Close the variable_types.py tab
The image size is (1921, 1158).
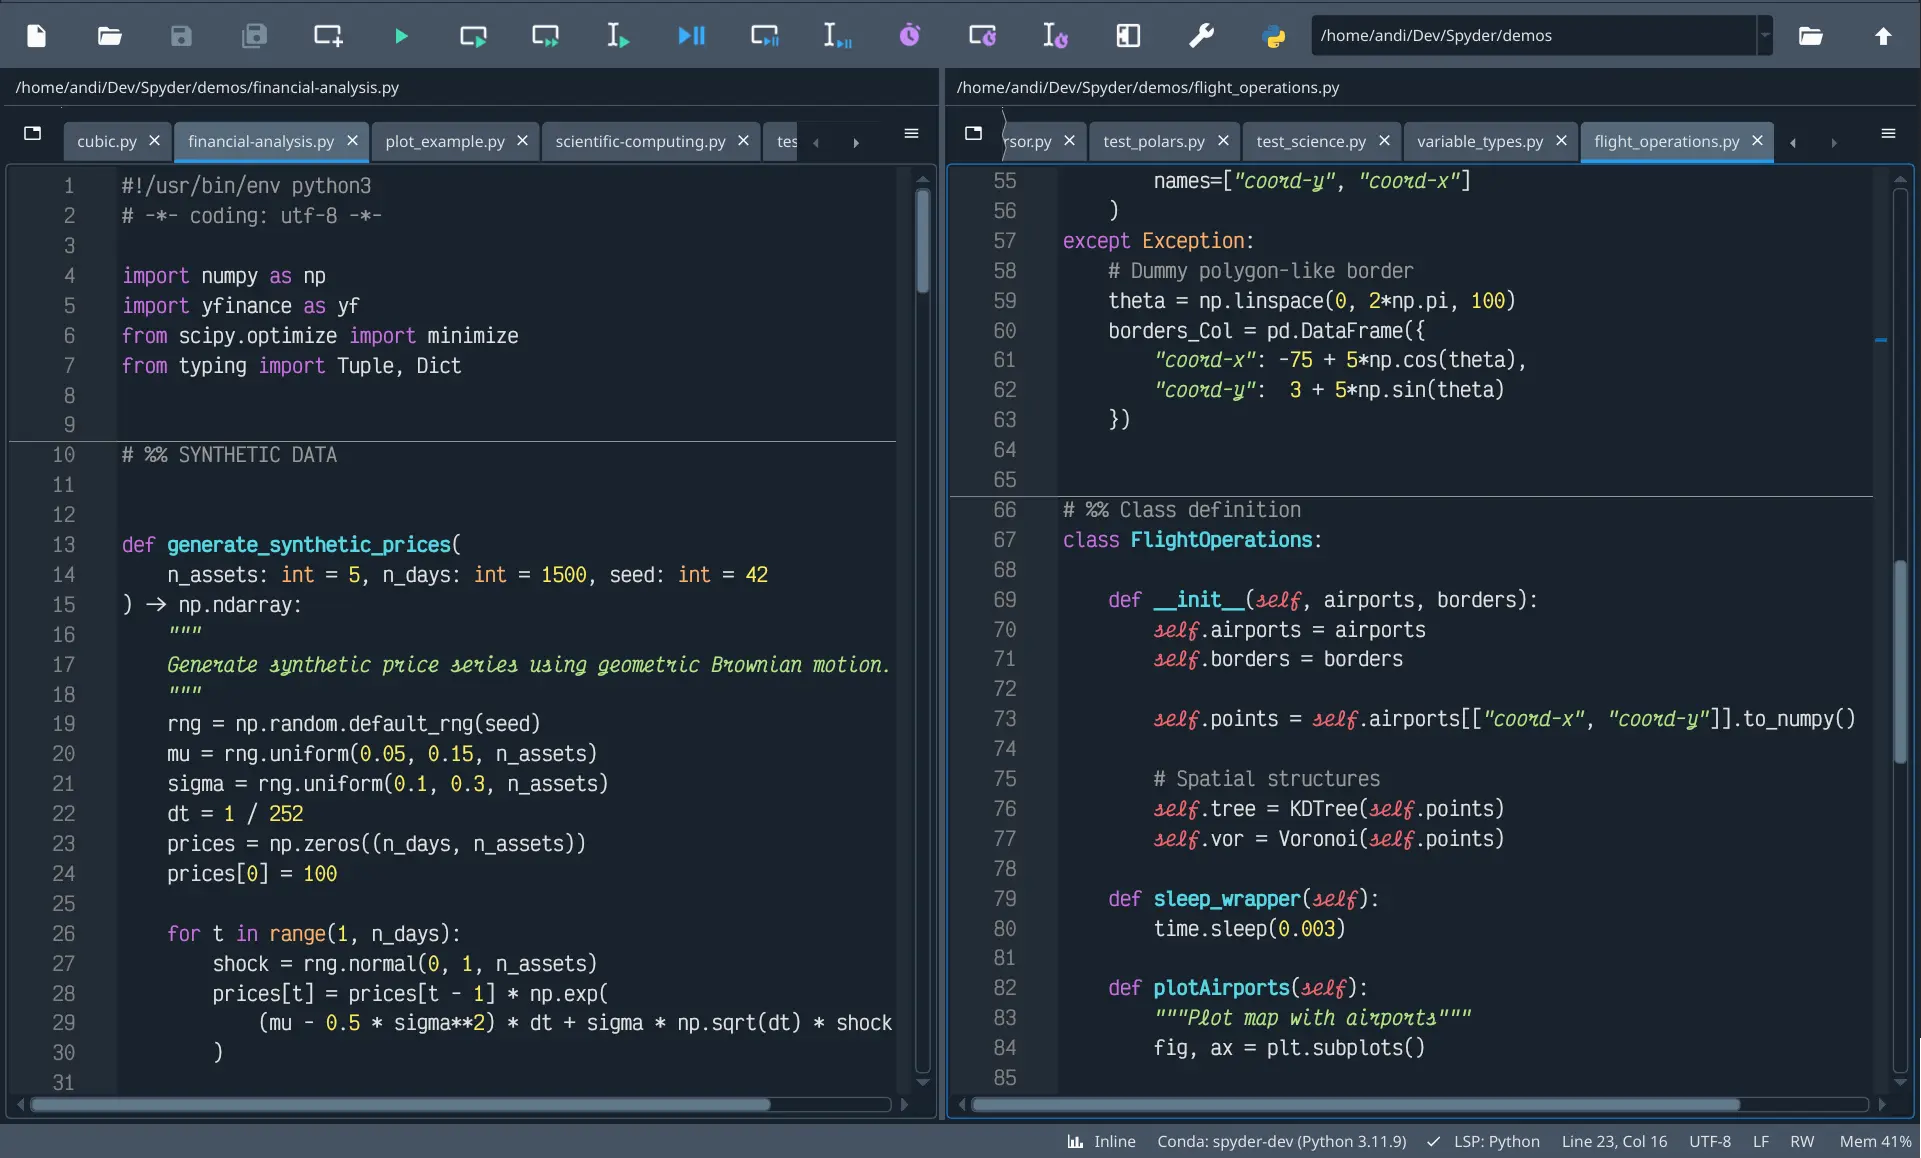(1561, 141)
